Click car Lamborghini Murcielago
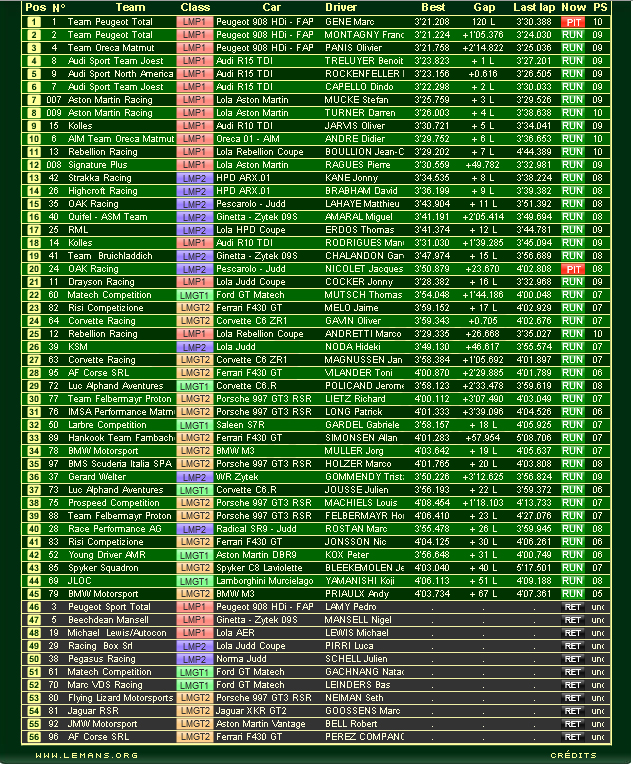 [265, 581]
